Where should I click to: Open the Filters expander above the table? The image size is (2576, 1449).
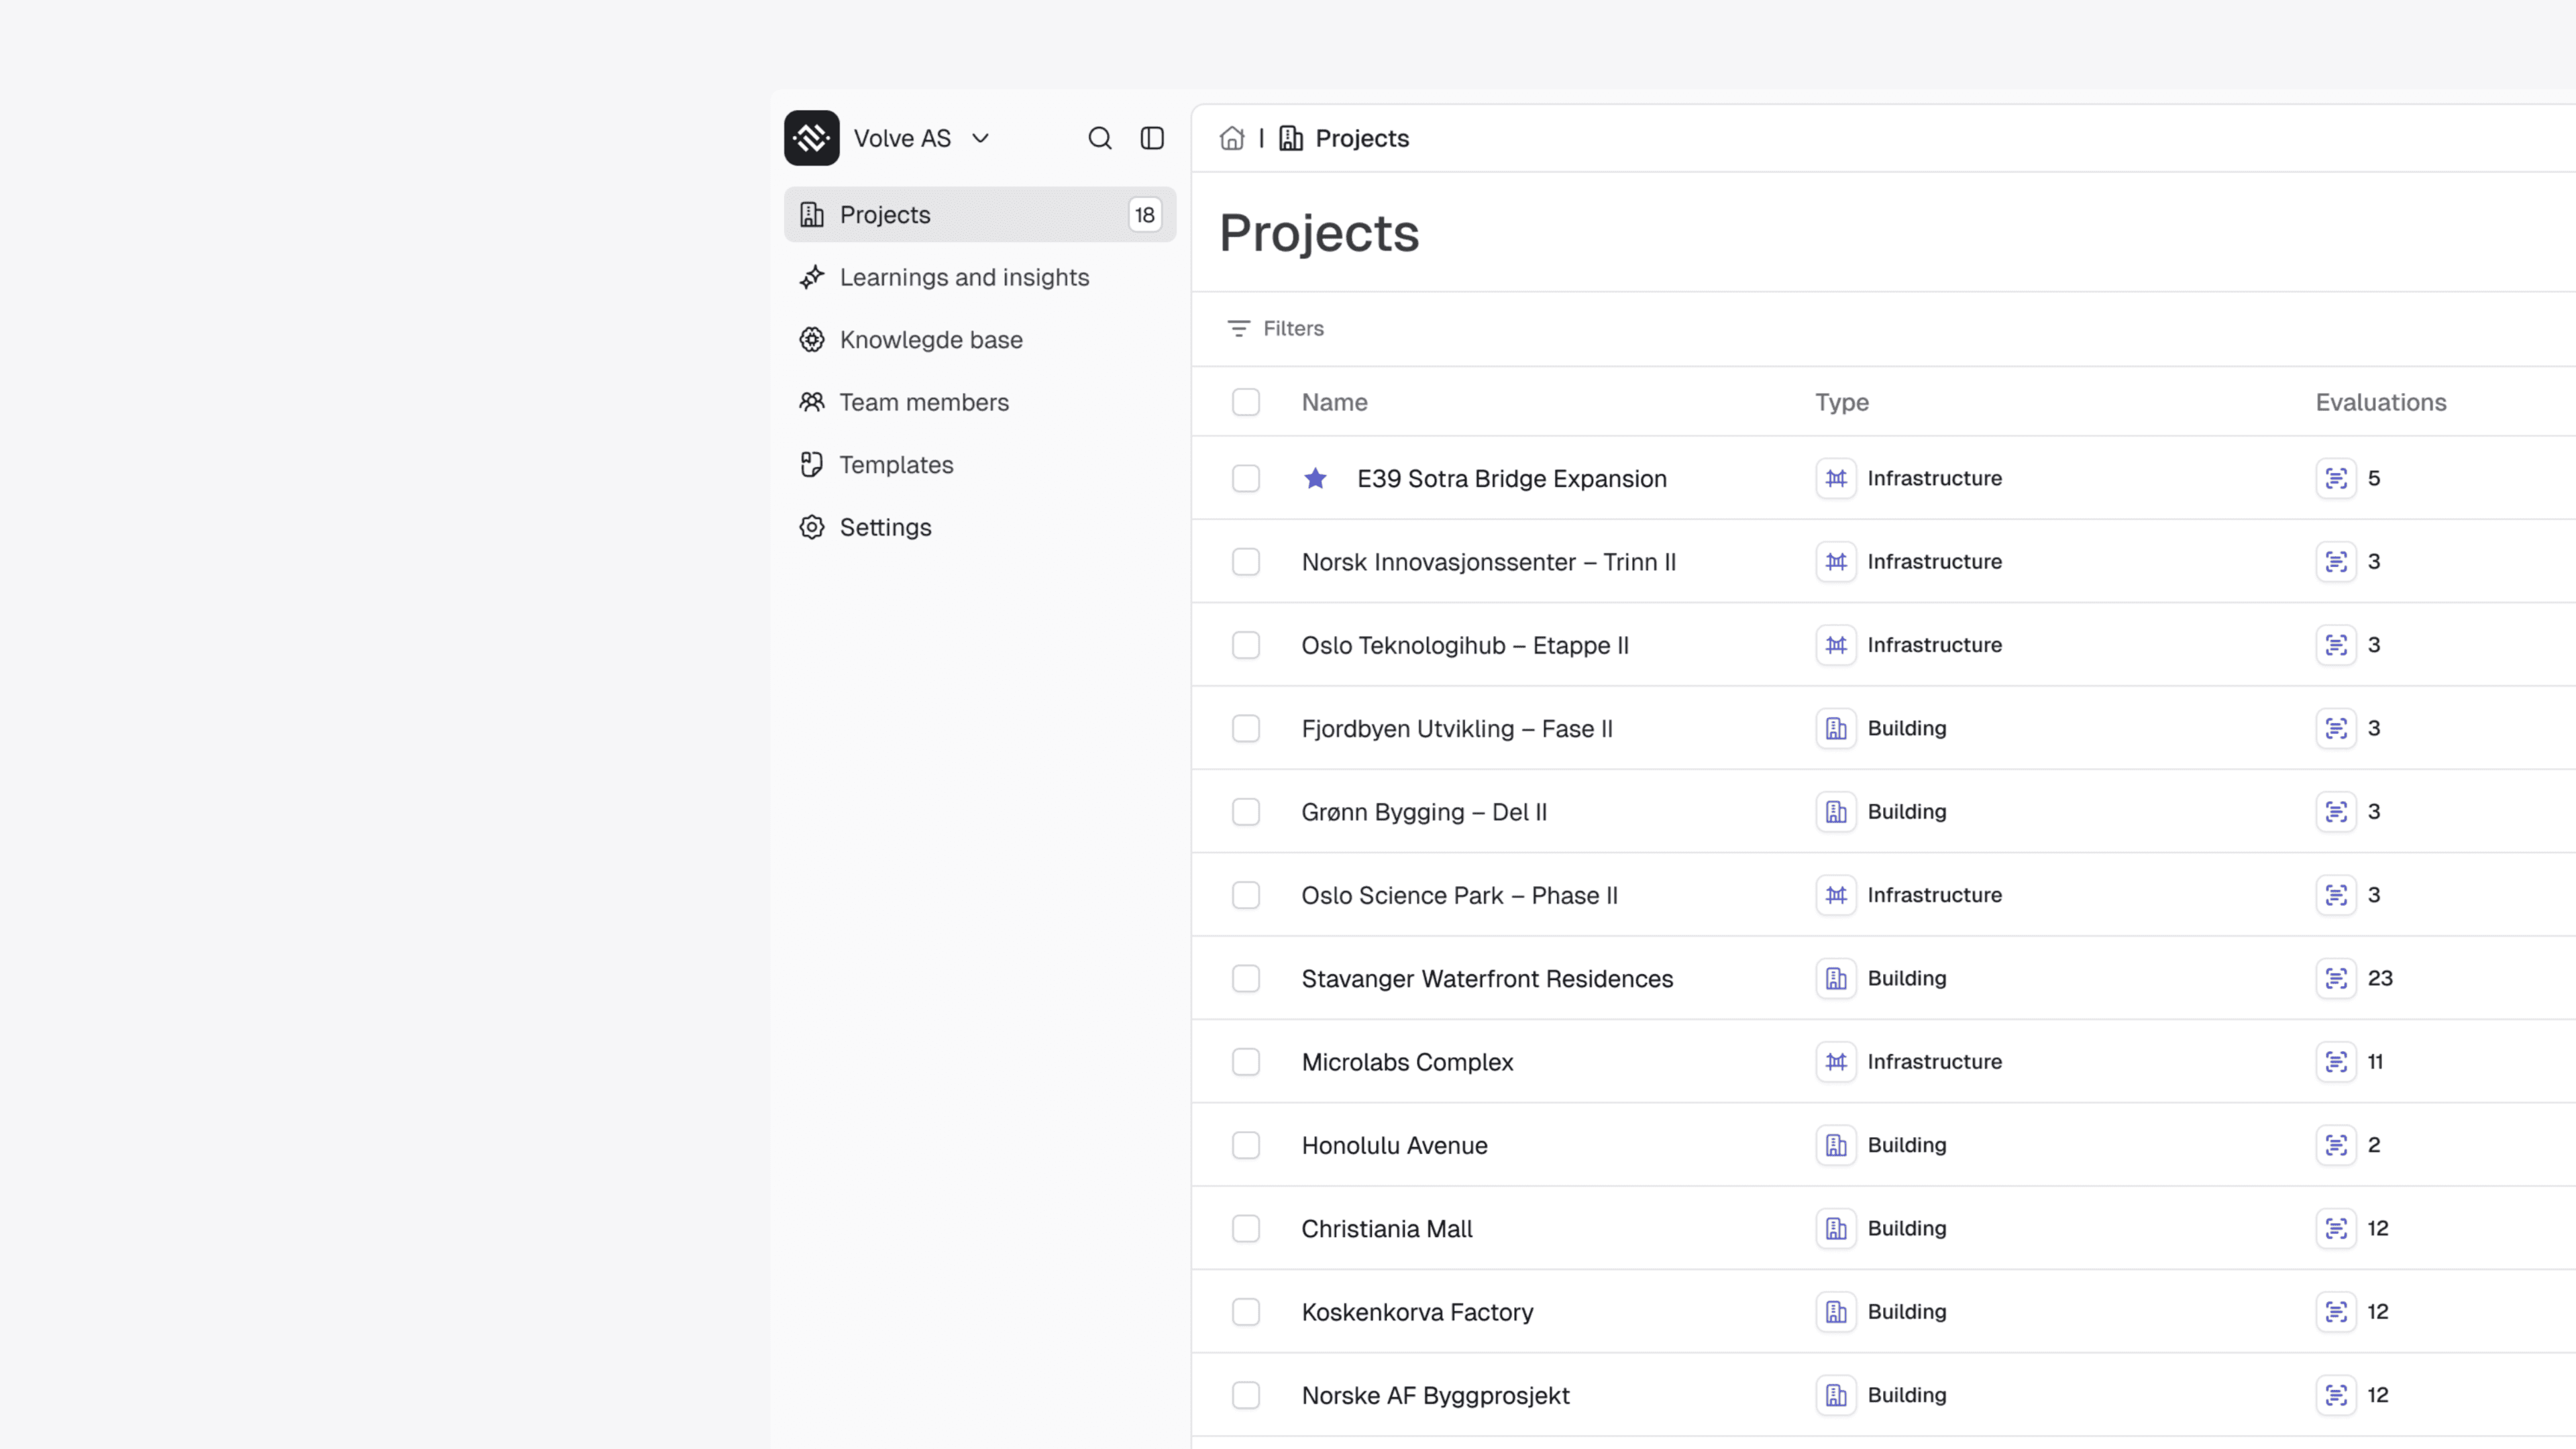click(x=1292, y=328)
